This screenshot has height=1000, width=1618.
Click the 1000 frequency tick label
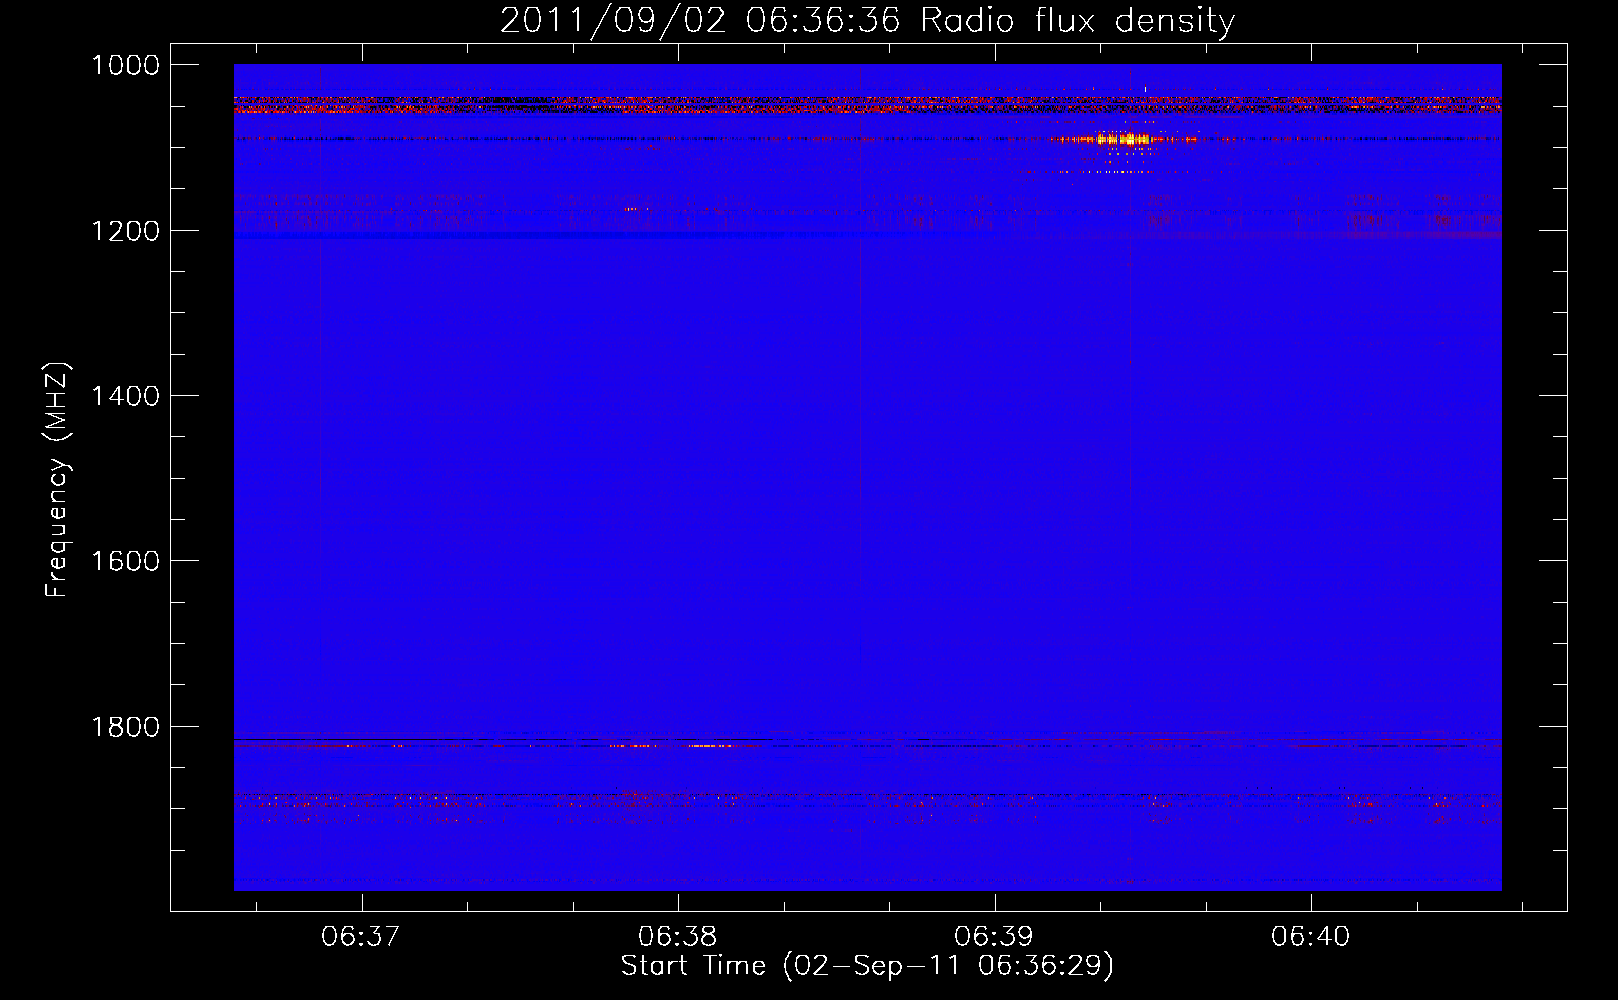pos(125,65)
